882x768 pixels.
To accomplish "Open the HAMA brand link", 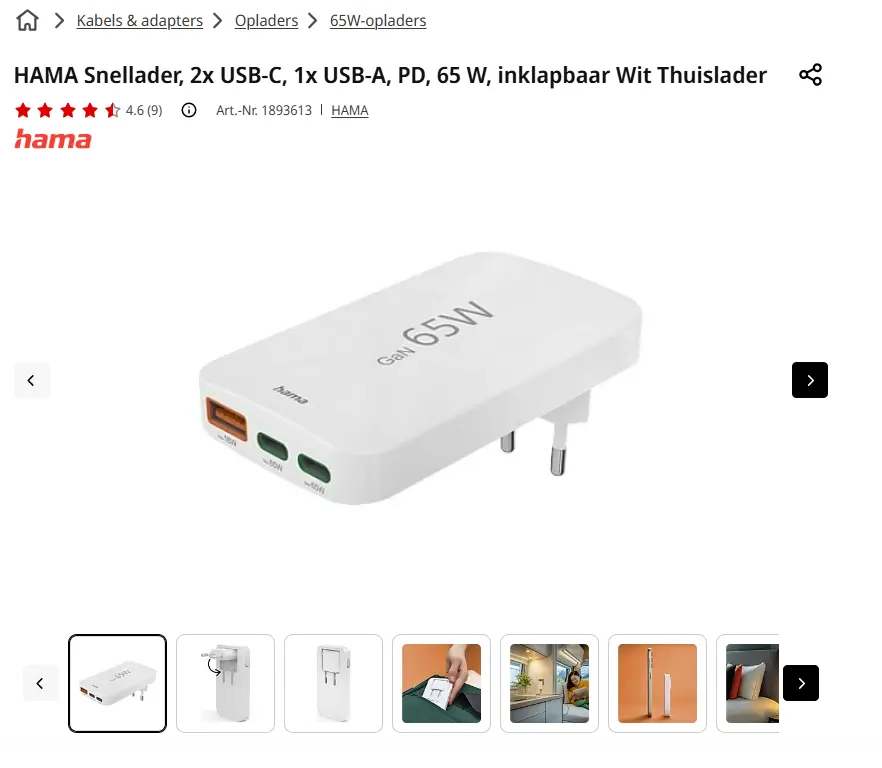I will pyautogui.click(x=349, y=110).
